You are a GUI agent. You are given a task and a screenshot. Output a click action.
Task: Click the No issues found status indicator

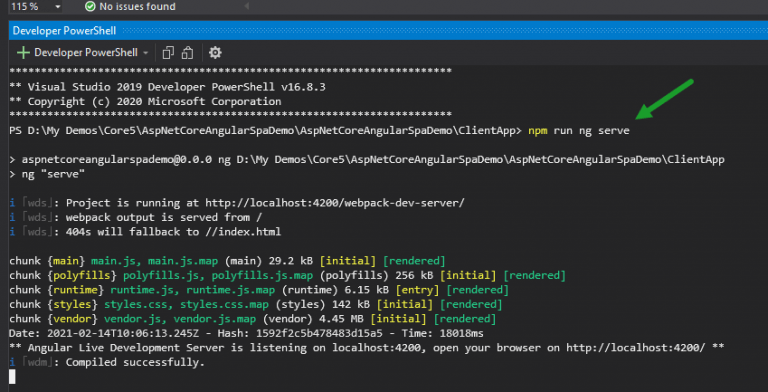pyautogui.click(x=130, y=6)
